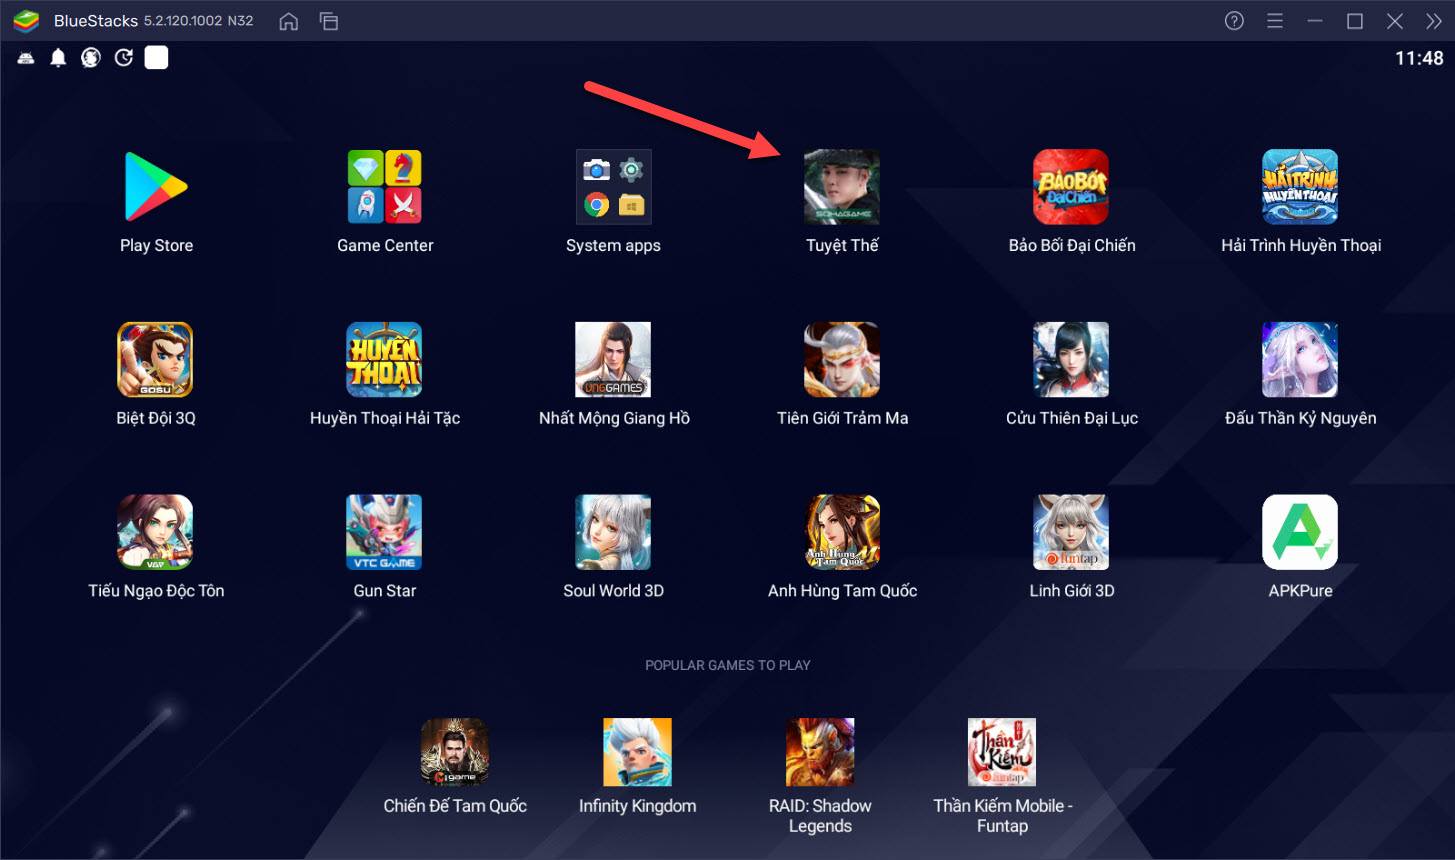Open Bảo Bối Đại Chiến
1455x860 pixels.
coord(1071,187)
